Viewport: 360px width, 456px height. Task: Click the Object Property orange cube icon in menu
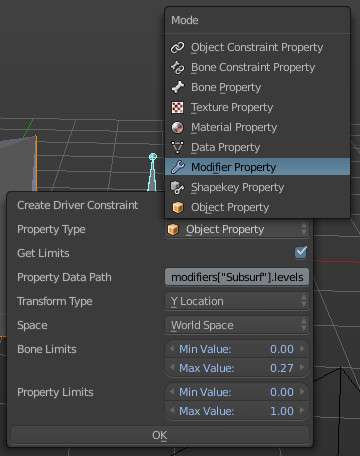pos(178,207)
